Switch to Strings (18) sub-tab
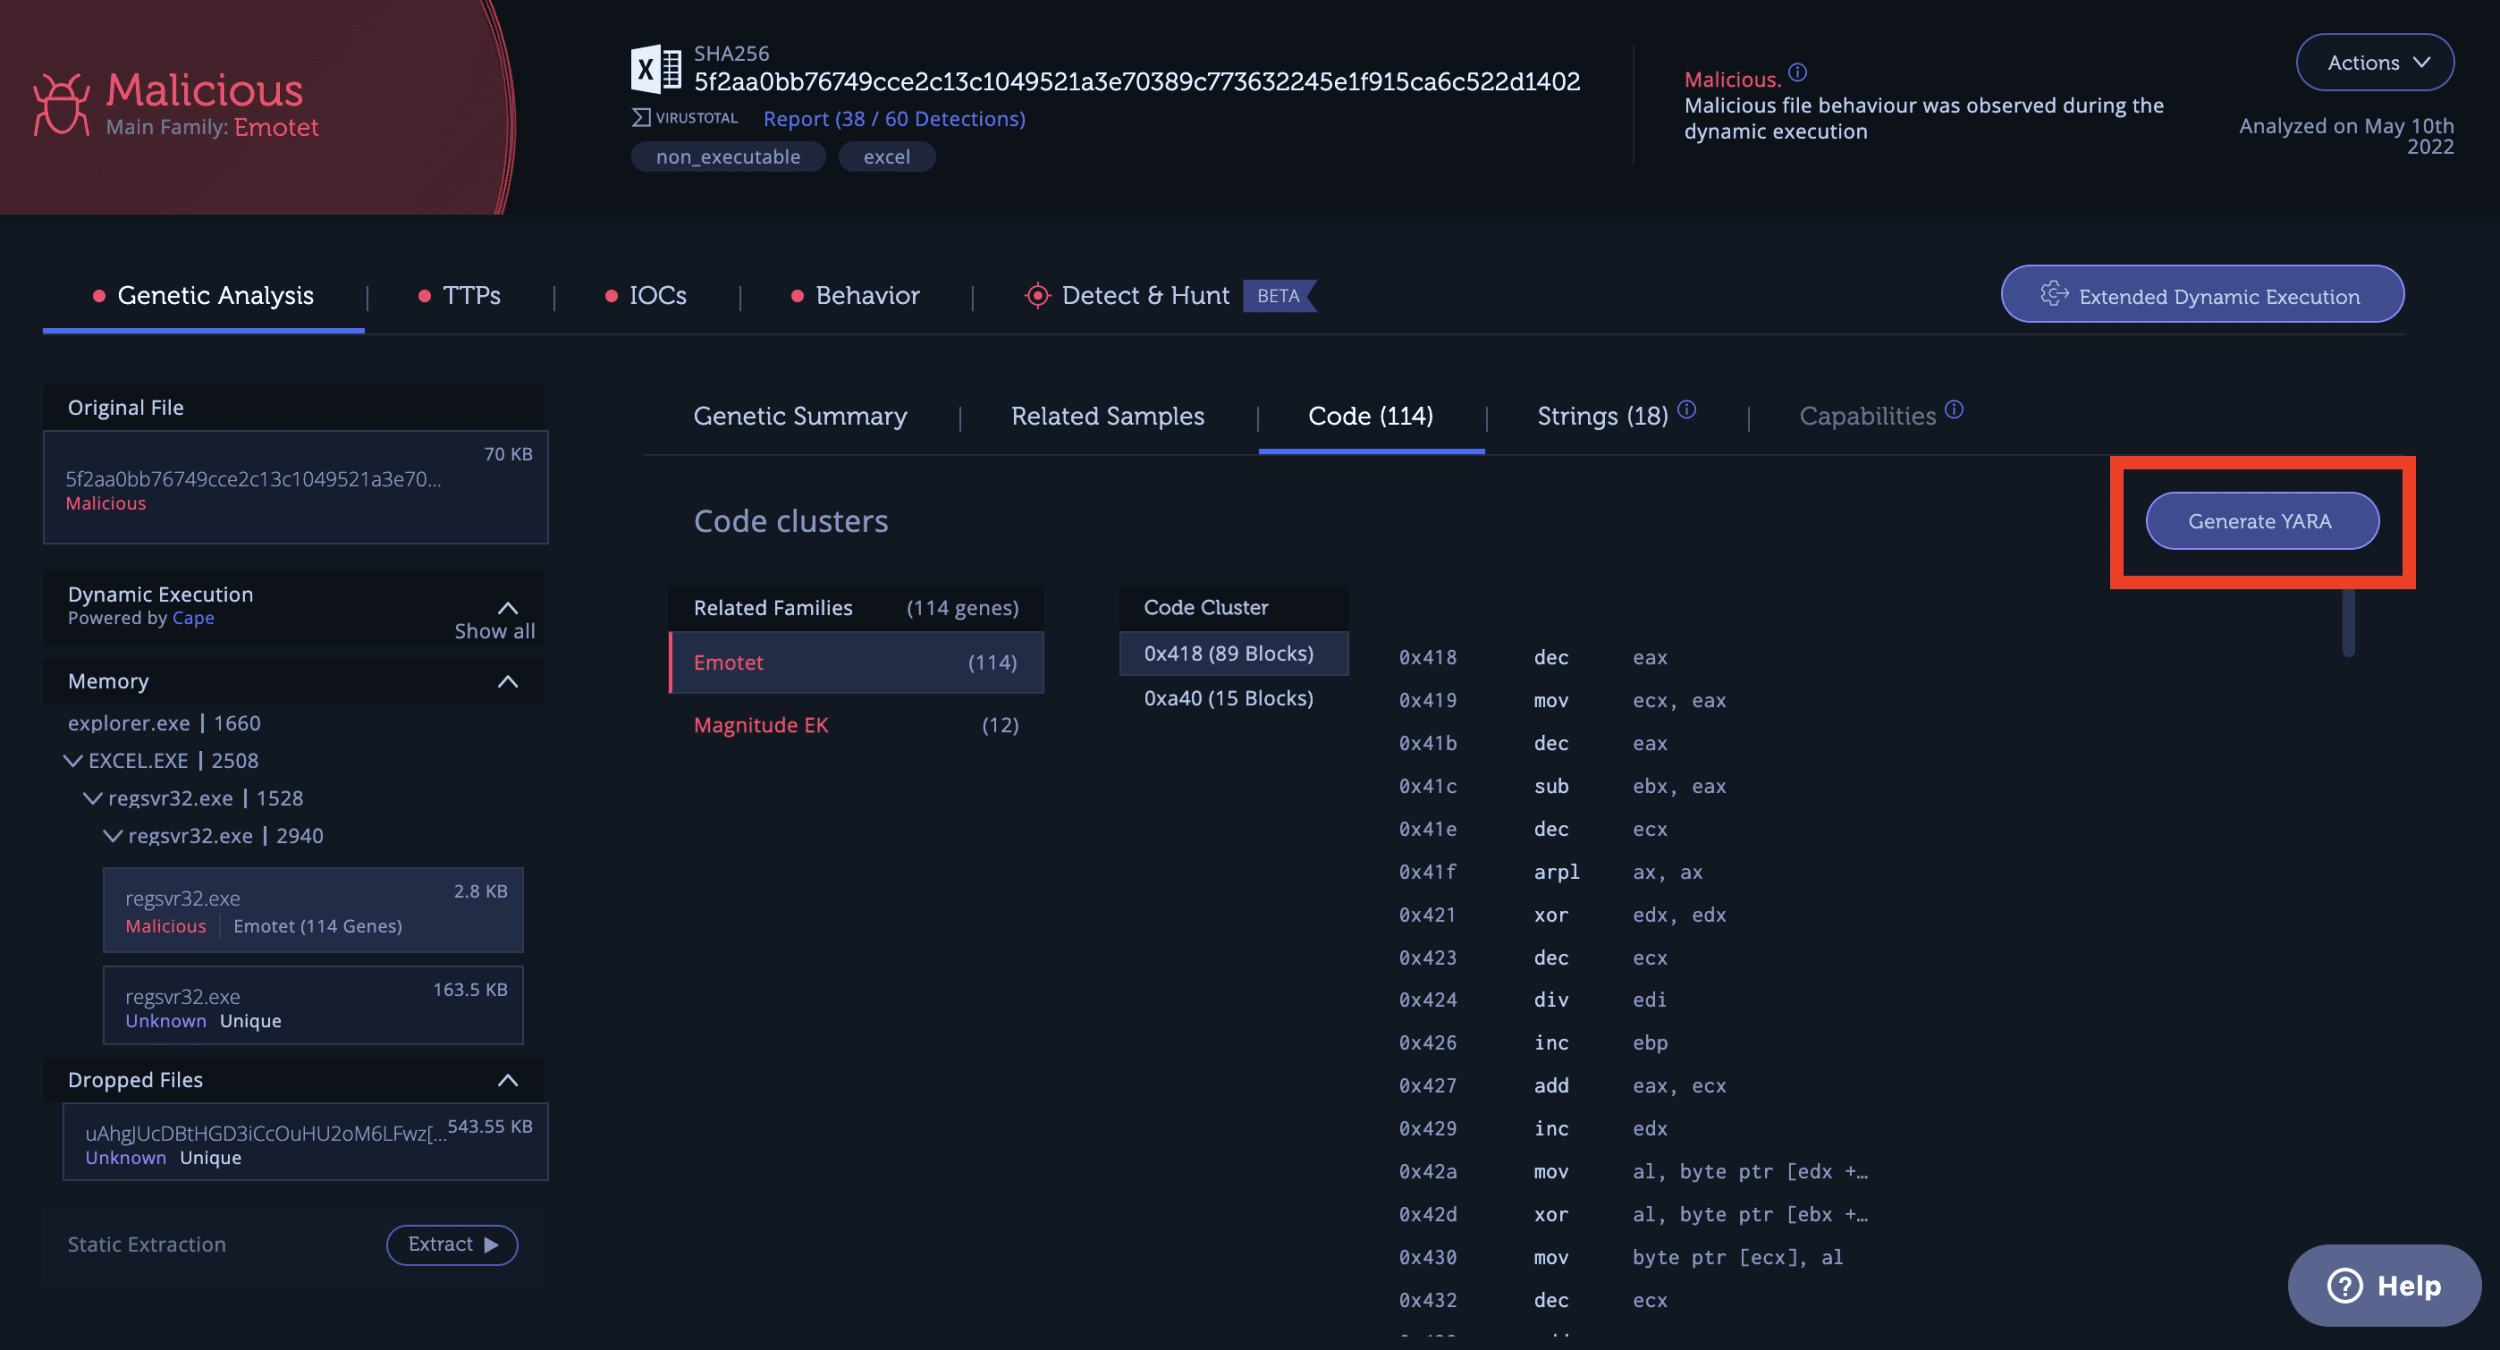The width and height of the screenshot is (2500, 1350). pos(1602,416)
